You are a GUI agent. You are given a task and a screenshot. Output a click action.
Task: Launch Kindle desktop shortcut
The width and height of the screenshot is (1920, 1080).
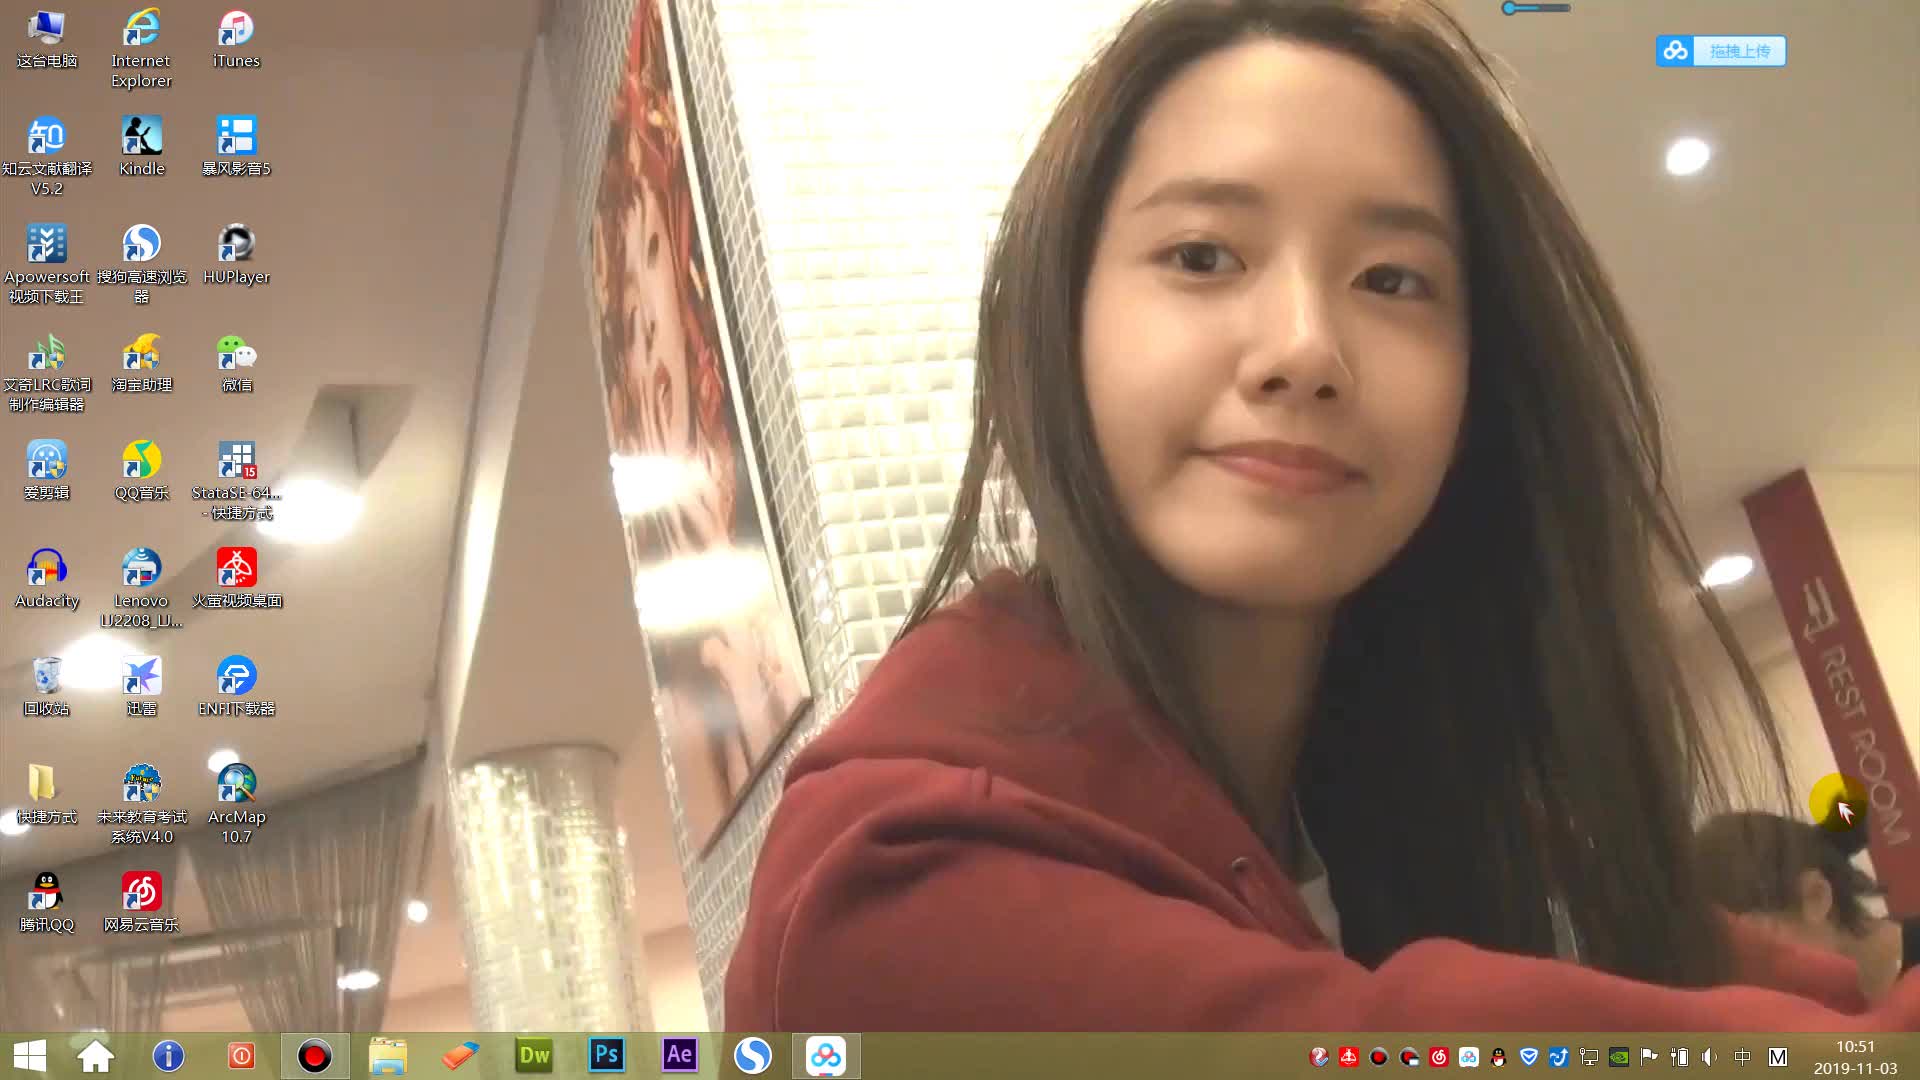pyautogui.click(x=141, y=146)
